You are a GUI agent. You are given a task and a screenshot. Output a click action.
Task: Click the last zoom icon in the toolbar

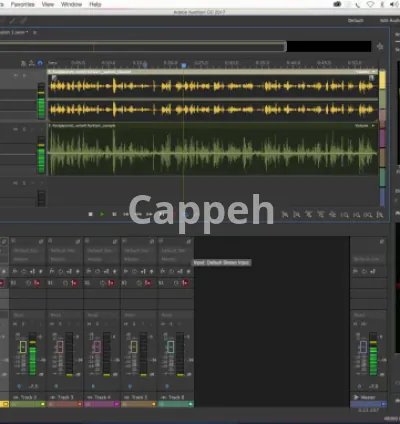(380, 215)
